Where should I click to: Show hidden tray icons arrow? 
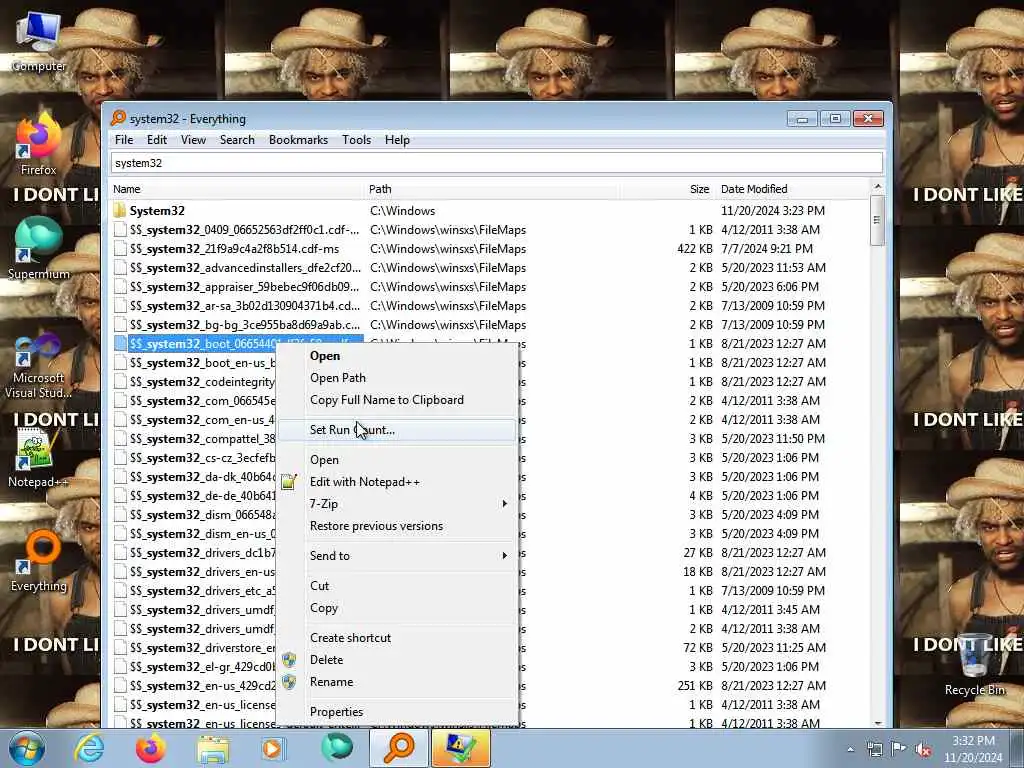[850, 749]
